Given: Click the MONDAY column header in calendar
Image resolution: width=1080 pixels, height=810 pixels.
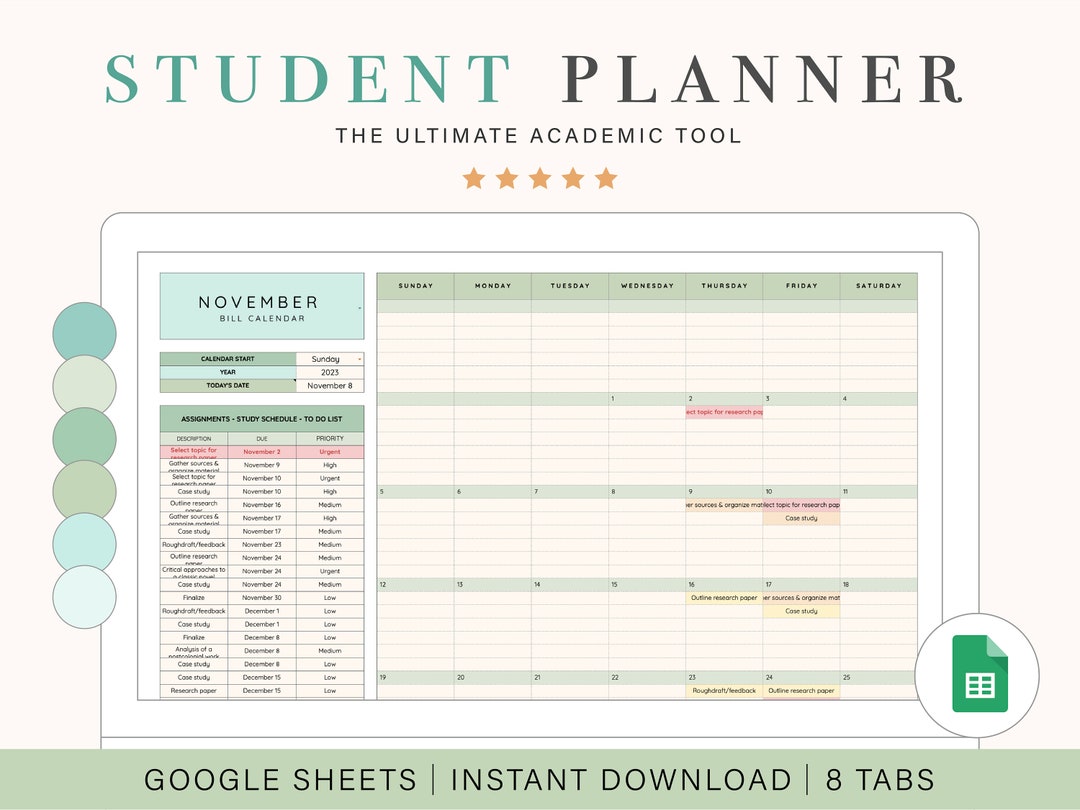Looking at the screenshot, I should 492,286.
